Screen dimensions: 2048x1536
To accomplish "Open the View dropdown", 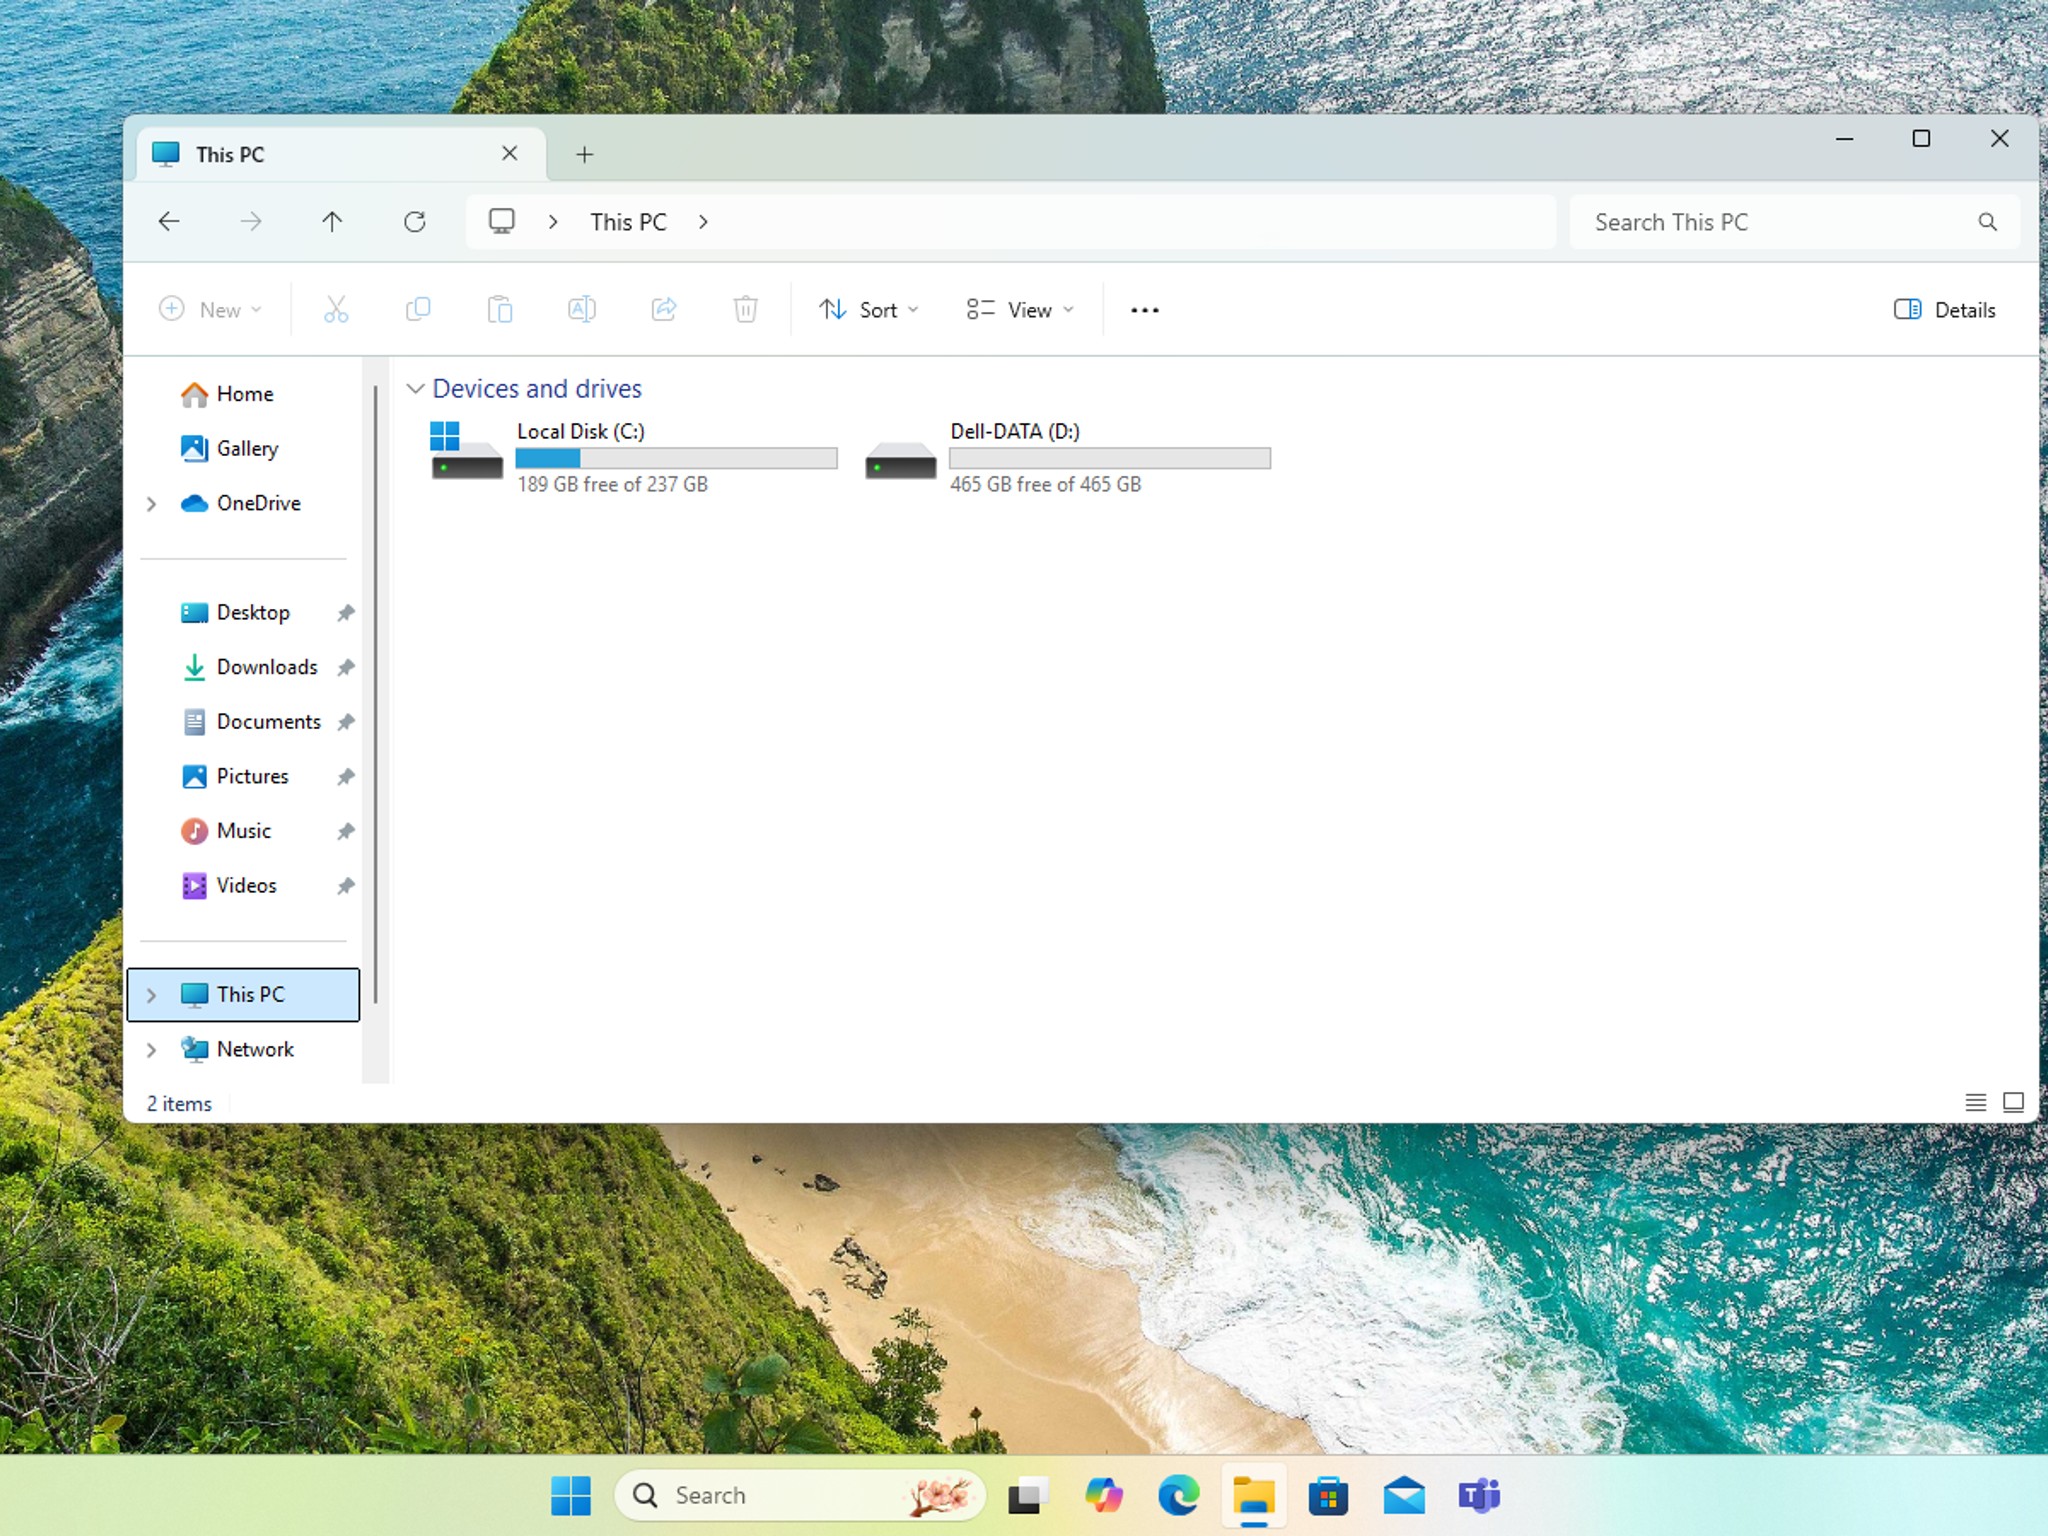I will pyautogui.click(x=1020, y=310).
